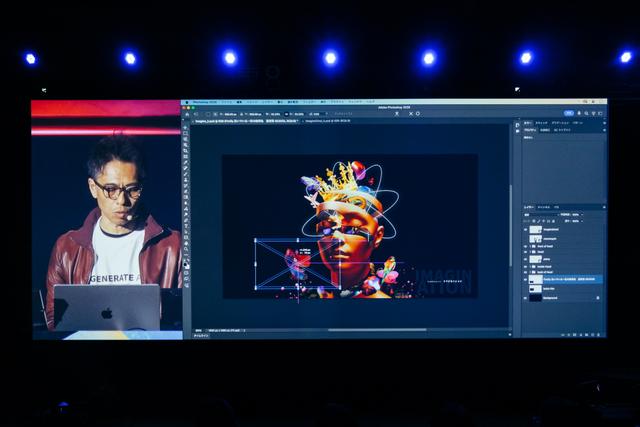This screenshot has width=640, height=427.
Task: Open the Photoshop 2025 app menu
Action: pyautogui.click(x=205, y=102)
